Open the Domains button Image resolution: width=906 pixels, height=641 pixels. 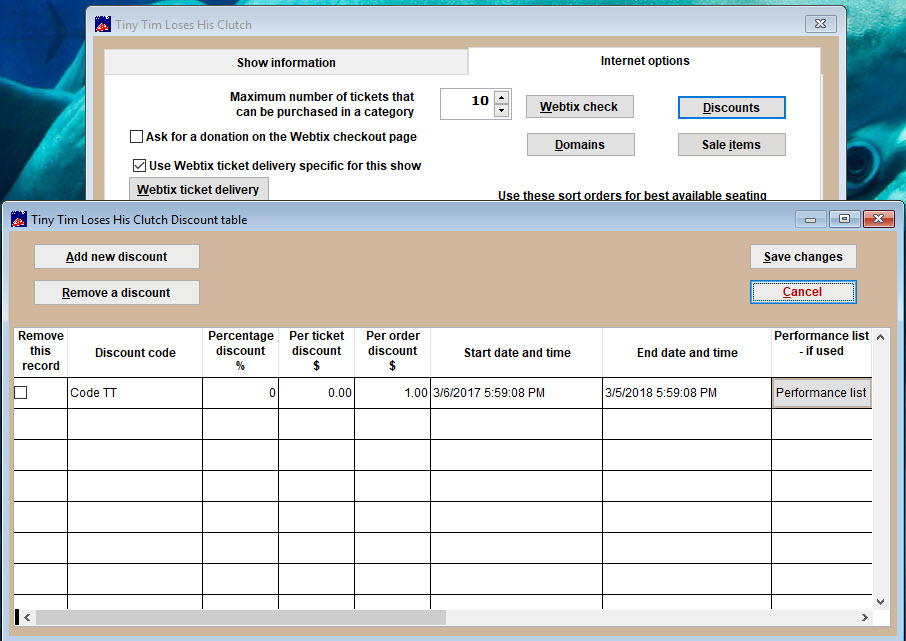point(581,144)
